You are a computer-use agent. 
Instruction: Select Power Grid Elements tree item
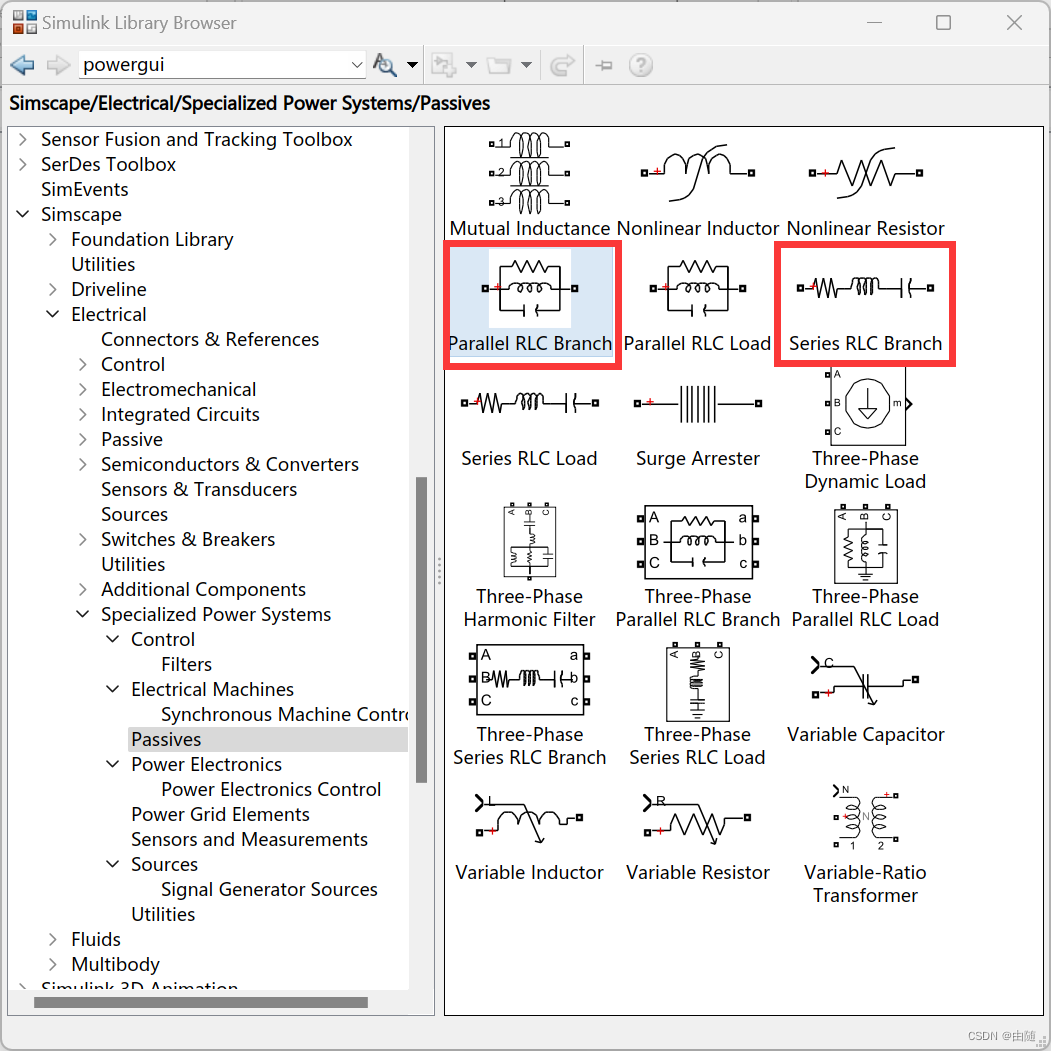(x=220, y=814)
